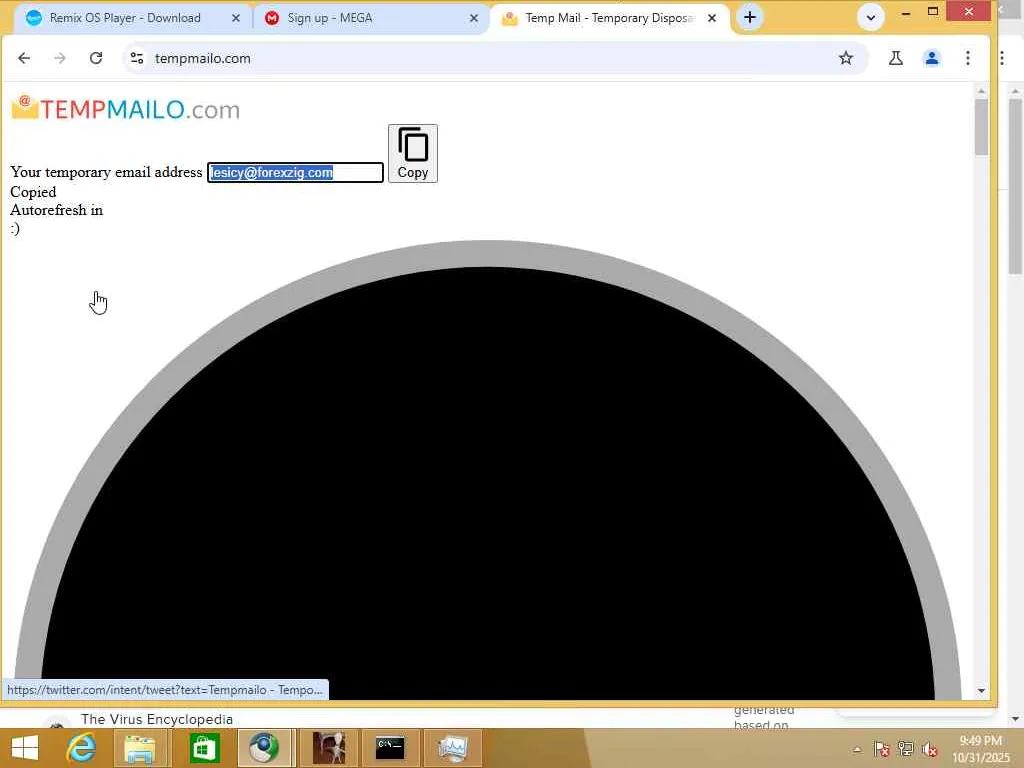
Task: Select the Temp Mail tab
Action: [610, 18]
